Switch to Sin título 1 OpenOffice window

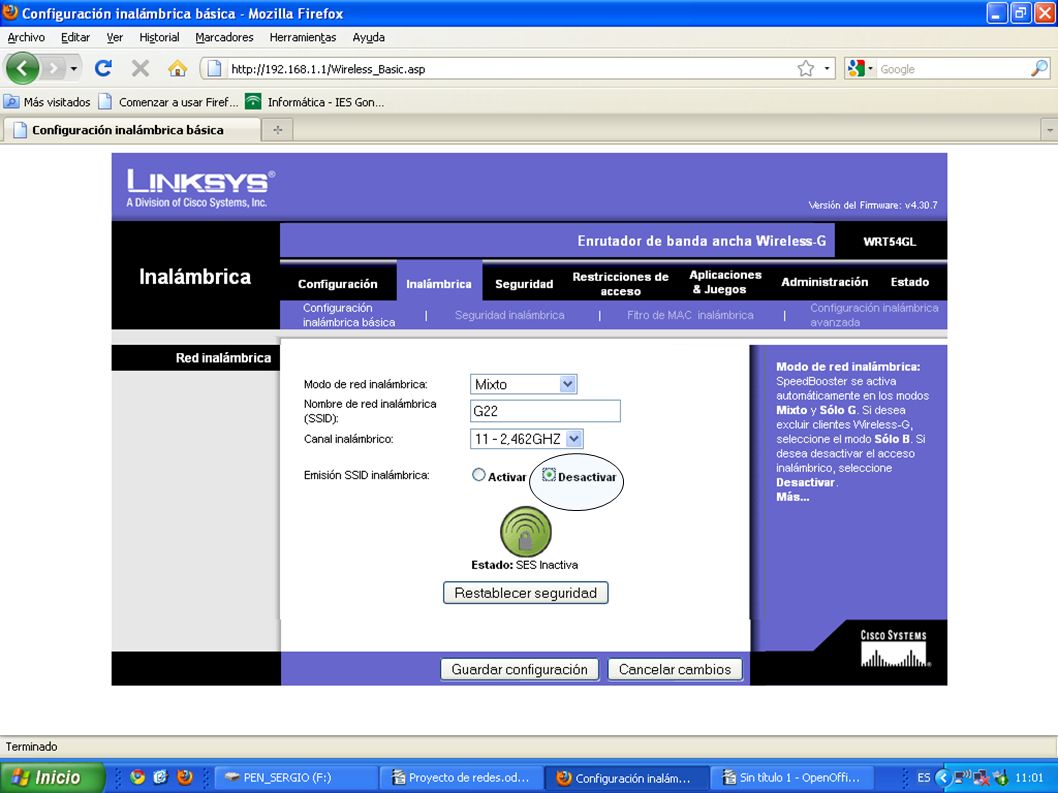791,777
